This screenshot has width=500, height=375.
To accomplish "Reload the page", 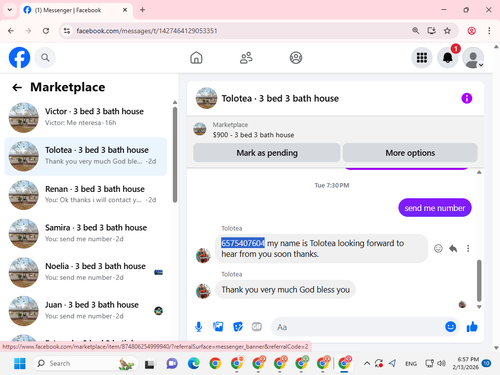I will tap(46, 31).
